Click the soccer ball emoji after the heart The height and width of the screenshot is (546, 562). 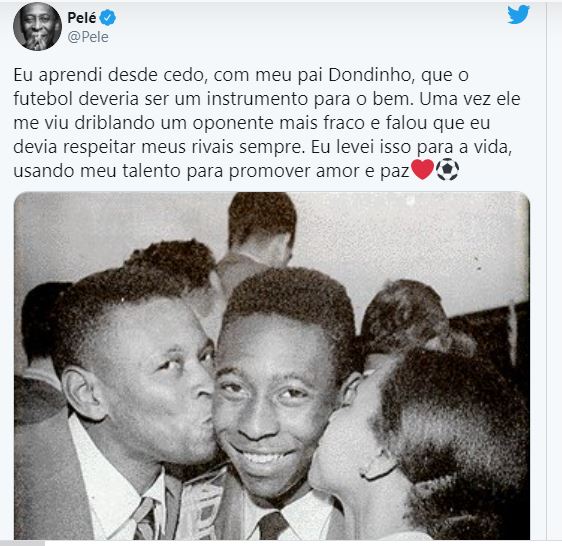tap(447, 170)
